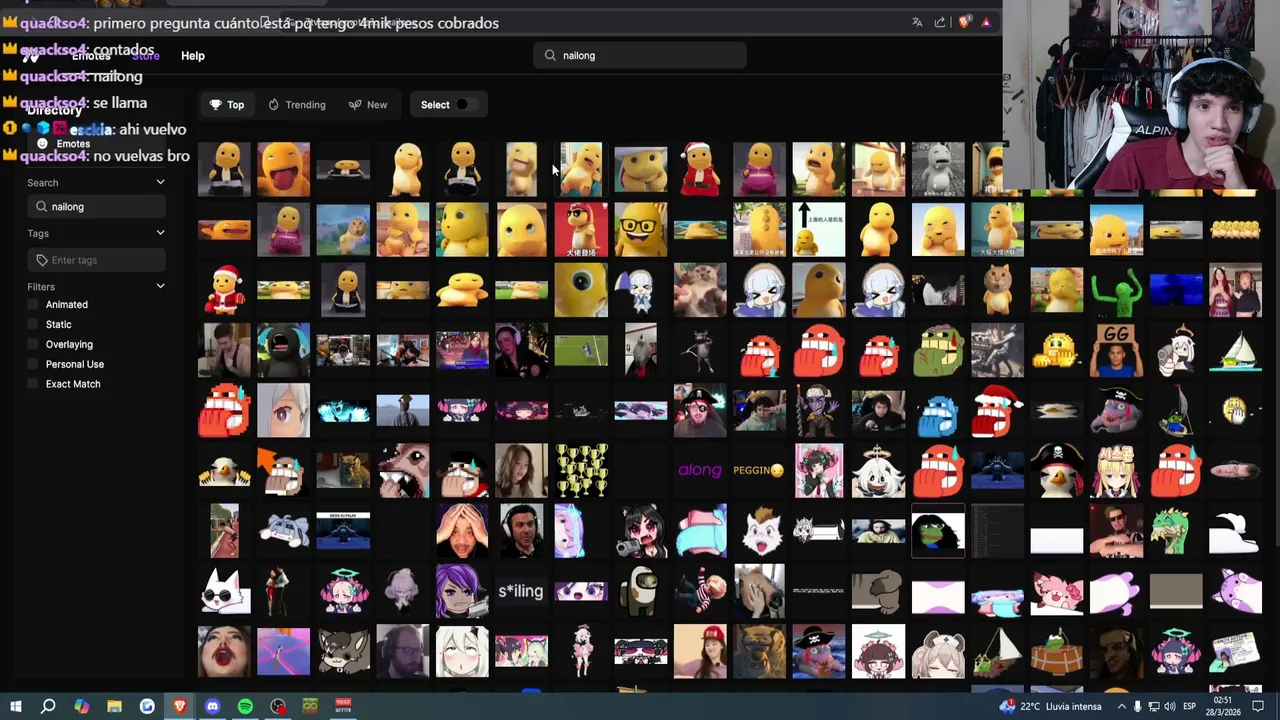Select the purple 'along' text emote
The height and width of the screenshot is (720, 1280).
coord(699,470)
